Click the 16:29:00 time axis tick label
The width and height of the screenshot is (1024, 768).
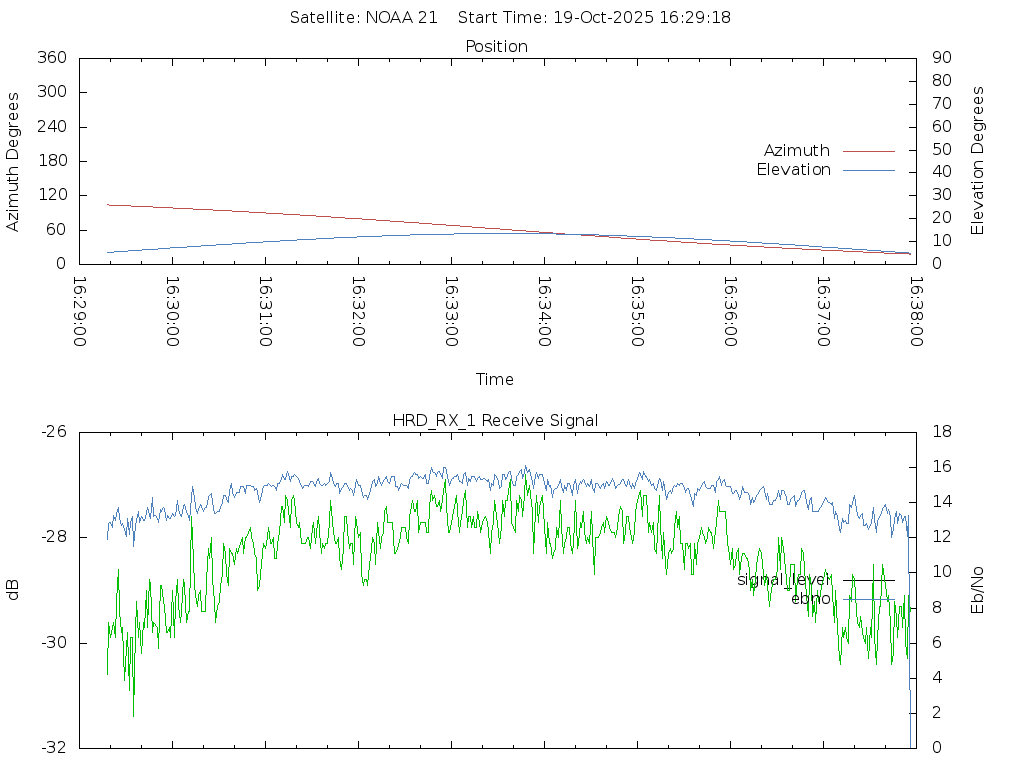[x=80, y=311]
